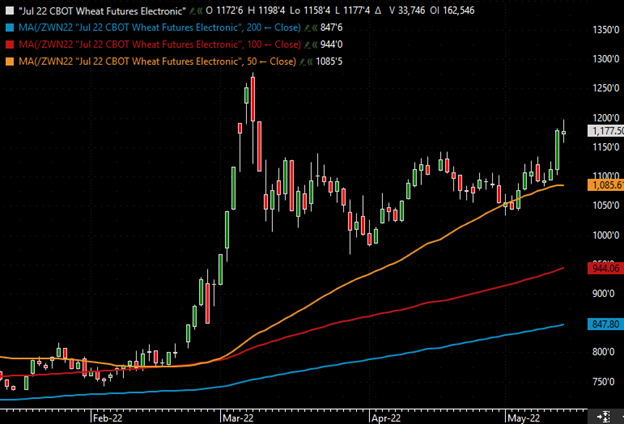Image resolution: width=624 pixels, height=424 pixels.
Task: Click the 944'0 value of the 100 MA
Action: pos(331,45)
